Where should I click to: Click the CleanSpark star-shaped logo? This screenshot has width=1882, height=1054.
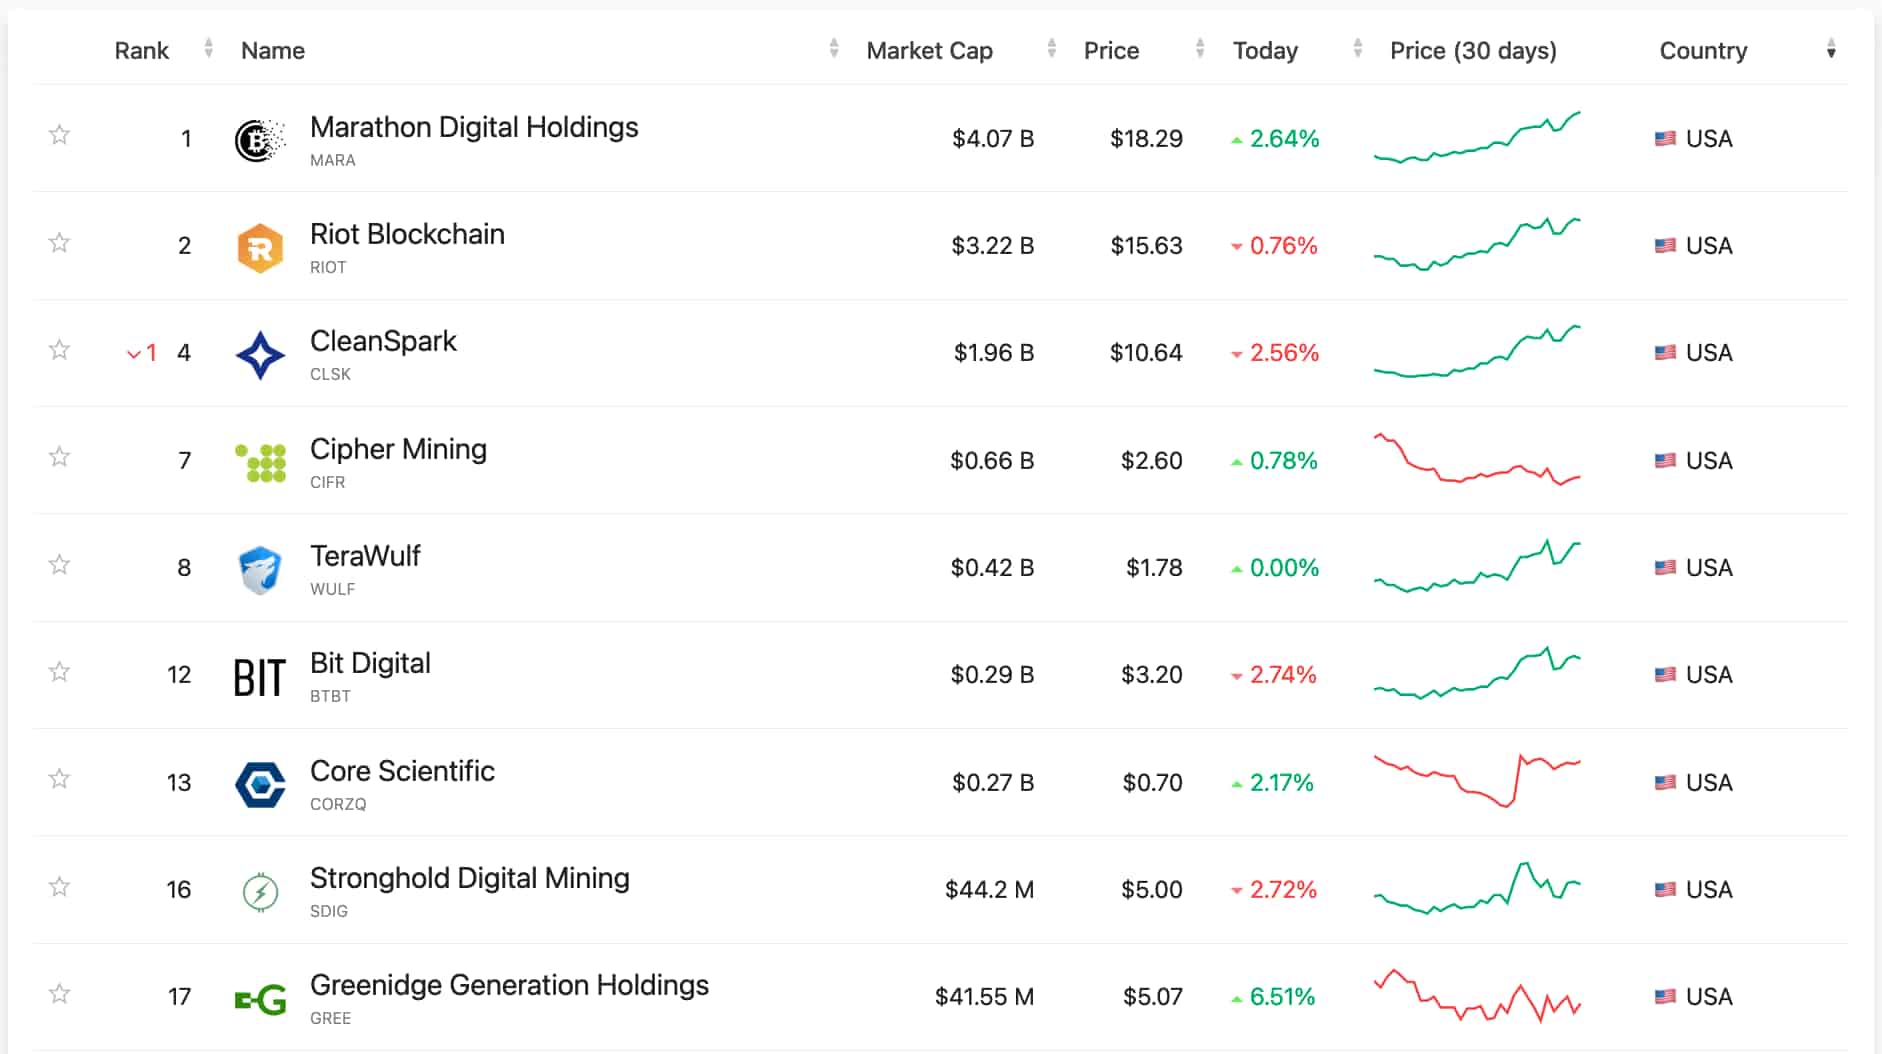(258, 352)
